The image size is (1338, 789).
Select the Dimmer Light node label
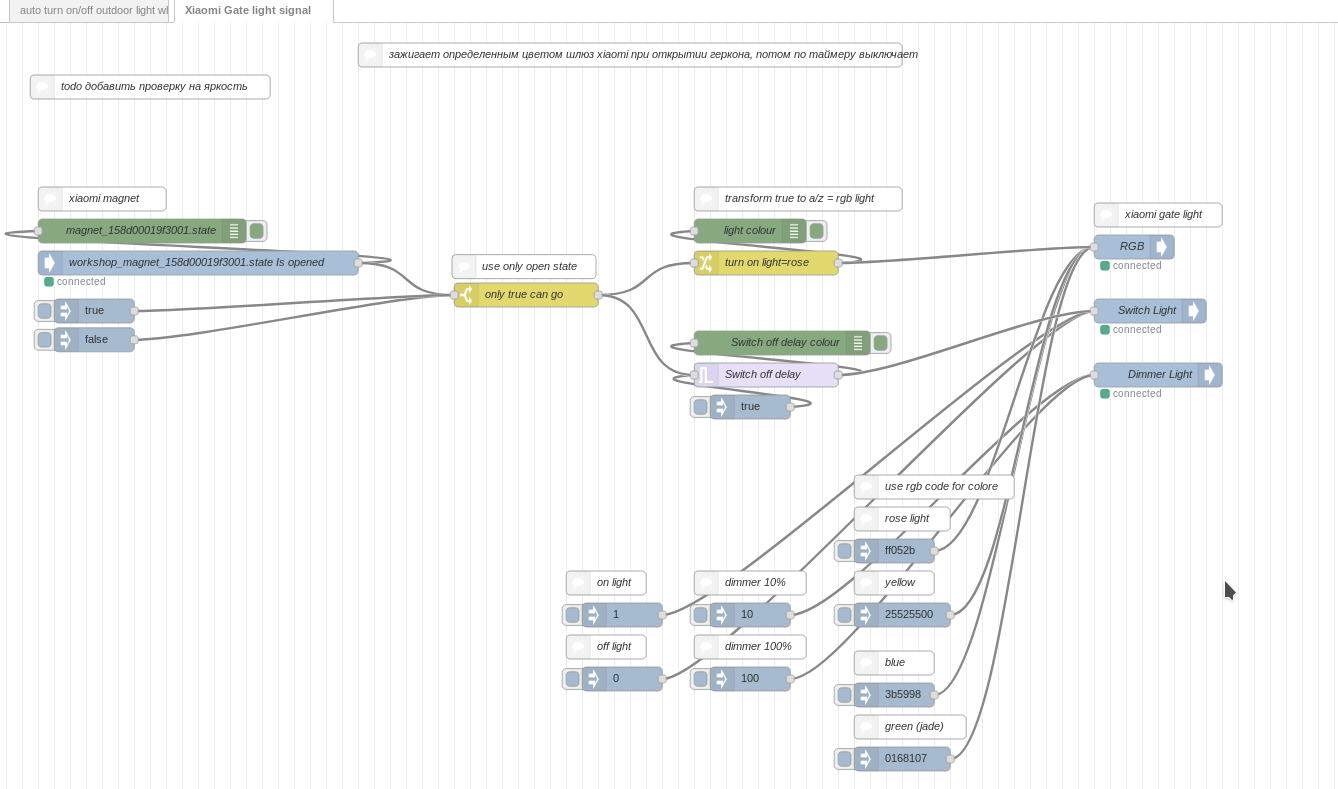pyautogui.click(x=1160, y=375)
